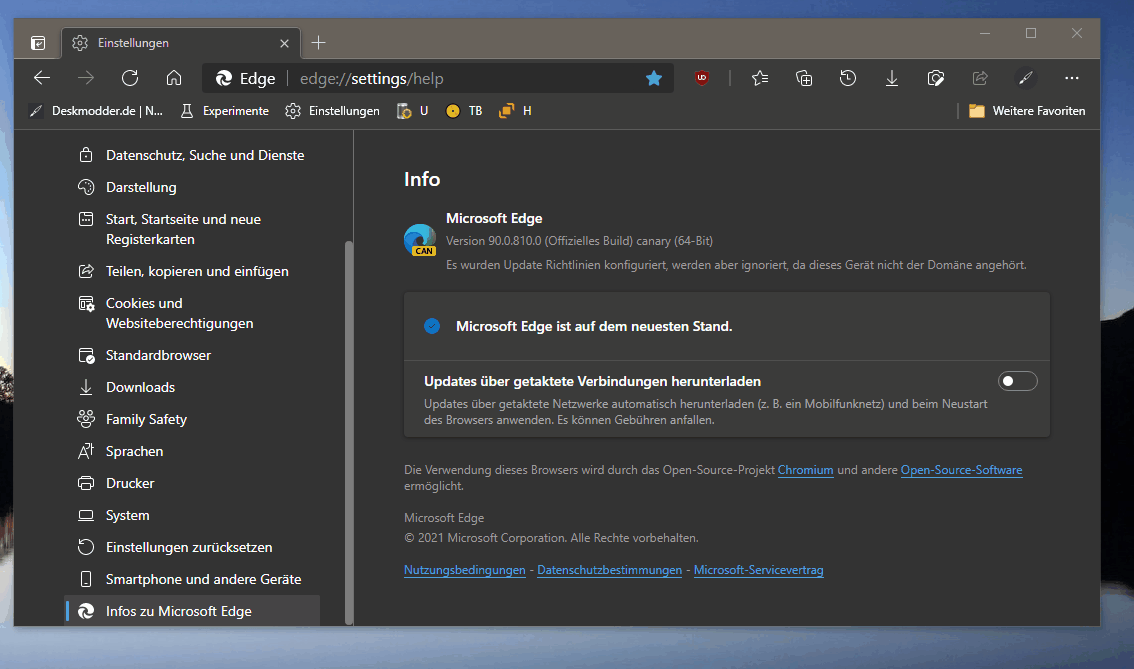Screen dimensions: 1134x669
Task: Expand the Weitere Favoriten folder
Action: [1027, 111]
